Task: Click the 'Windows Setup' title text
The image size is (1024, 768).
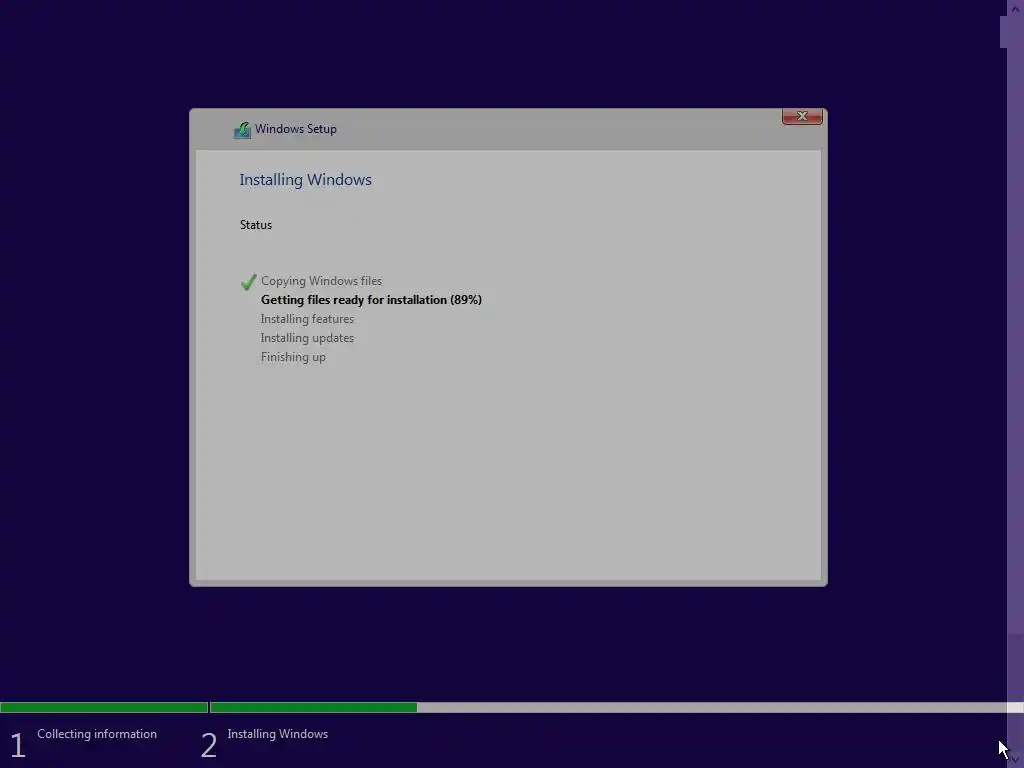Action: pos(296,129)
